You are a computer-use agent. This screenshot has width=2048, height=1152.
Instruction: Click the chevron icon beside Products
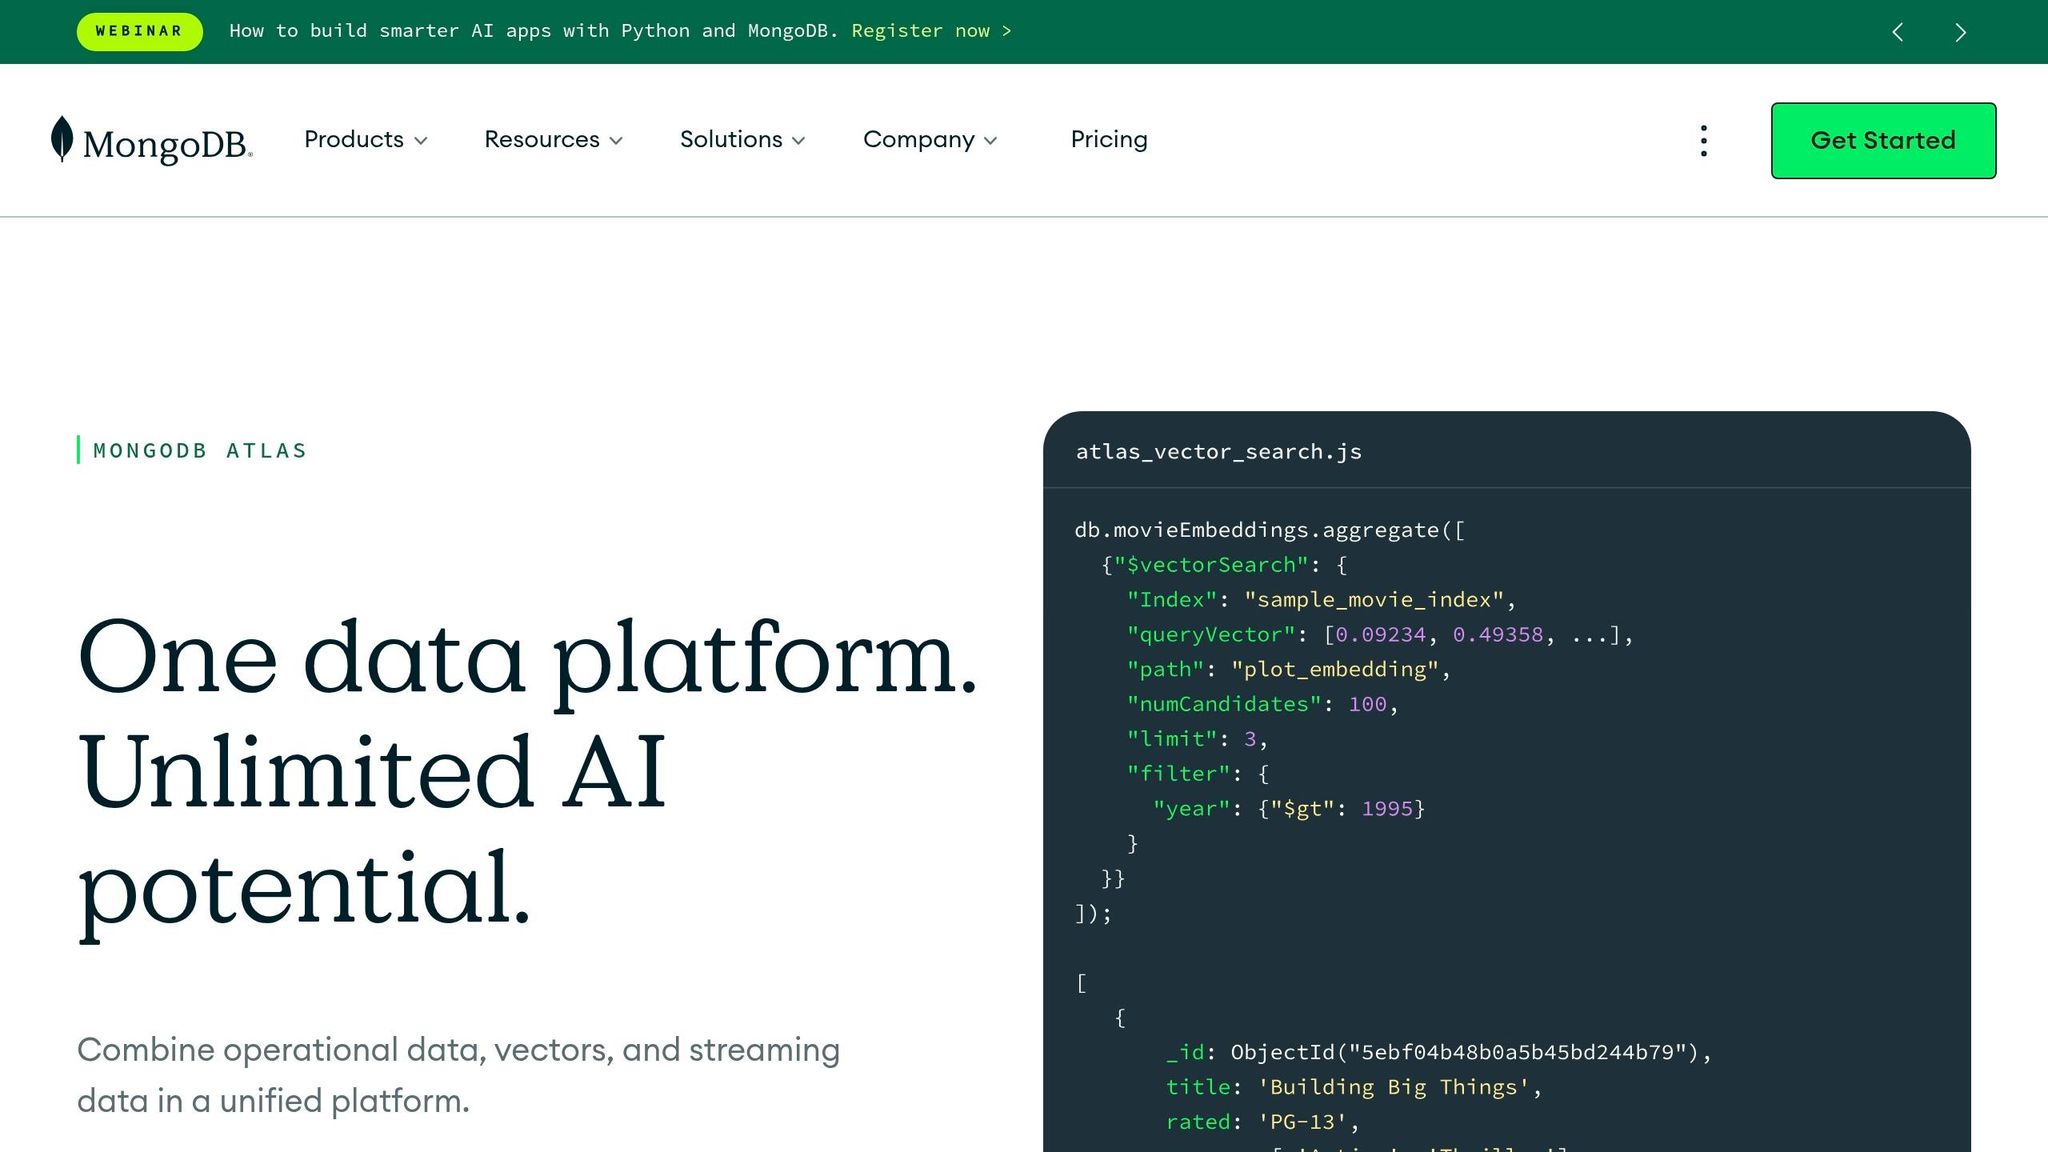(x=423, y=141)
